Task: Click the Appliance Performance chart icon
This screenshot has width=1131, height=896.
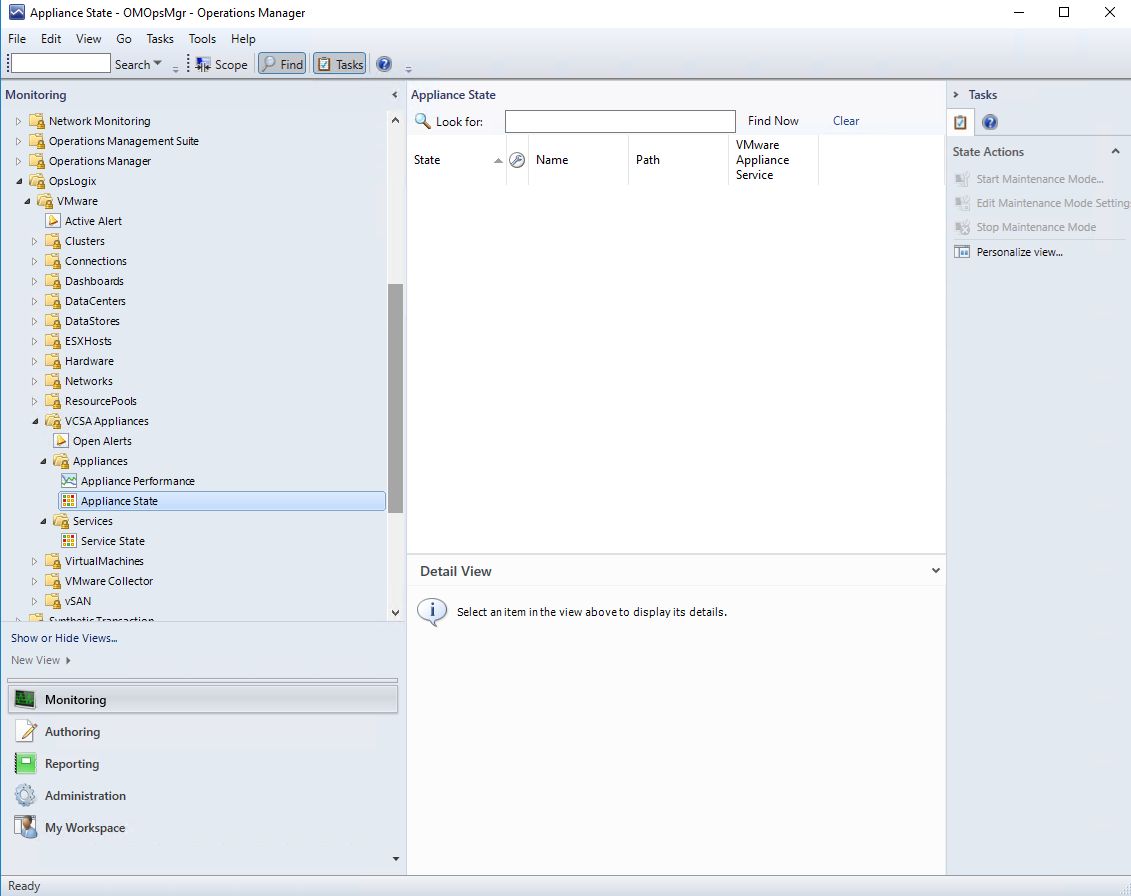Action: 69,480
